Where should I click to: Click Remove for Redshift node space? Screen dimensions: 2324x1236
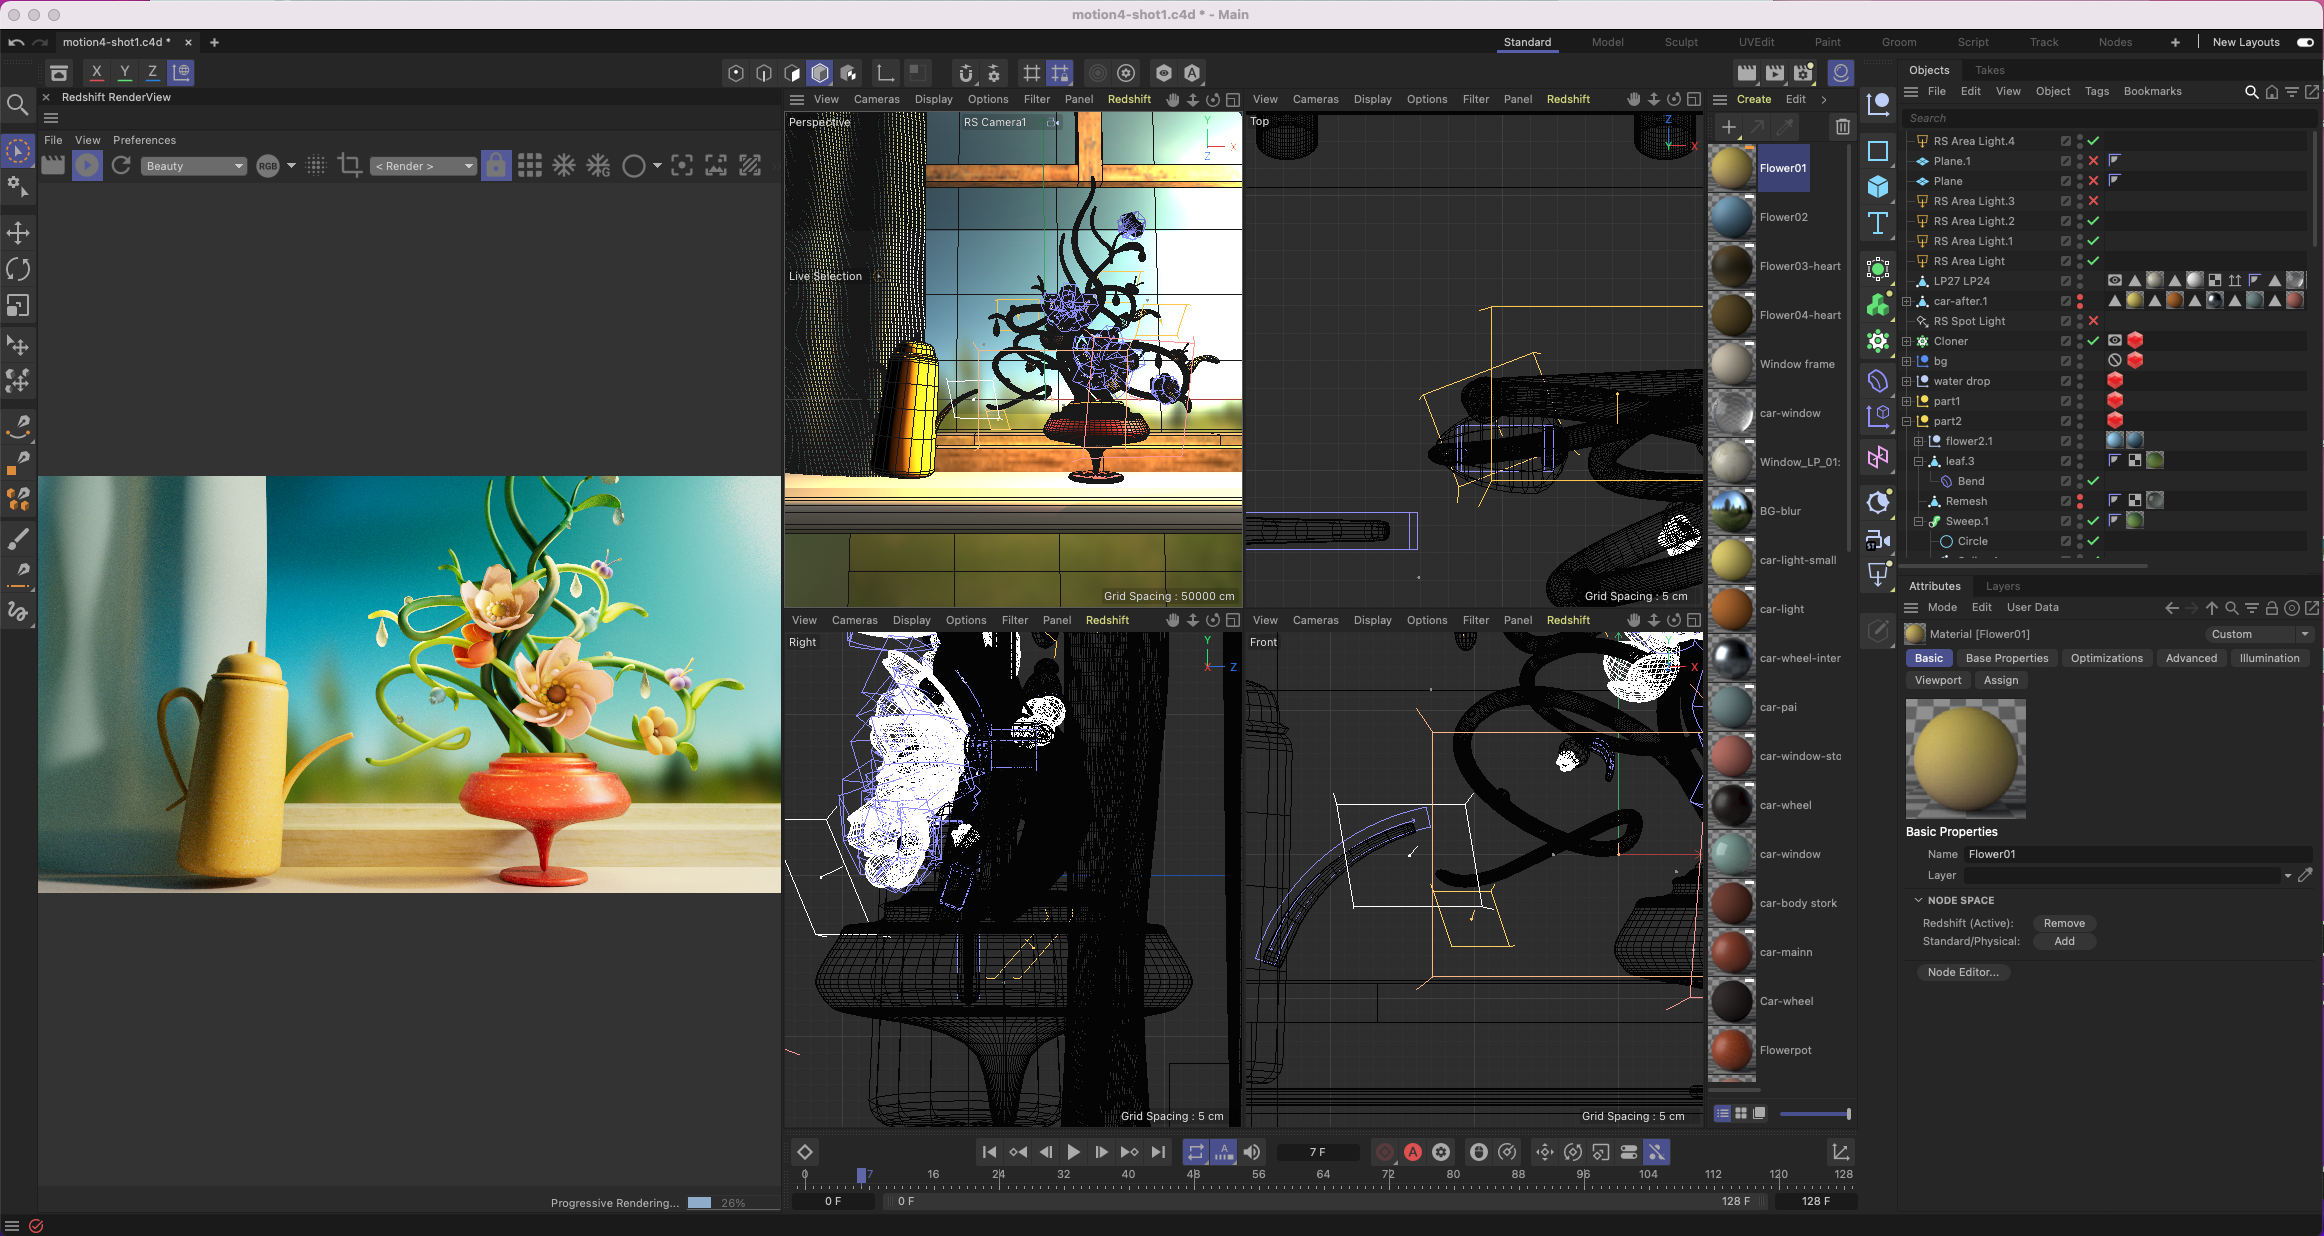coord(2064,923)
